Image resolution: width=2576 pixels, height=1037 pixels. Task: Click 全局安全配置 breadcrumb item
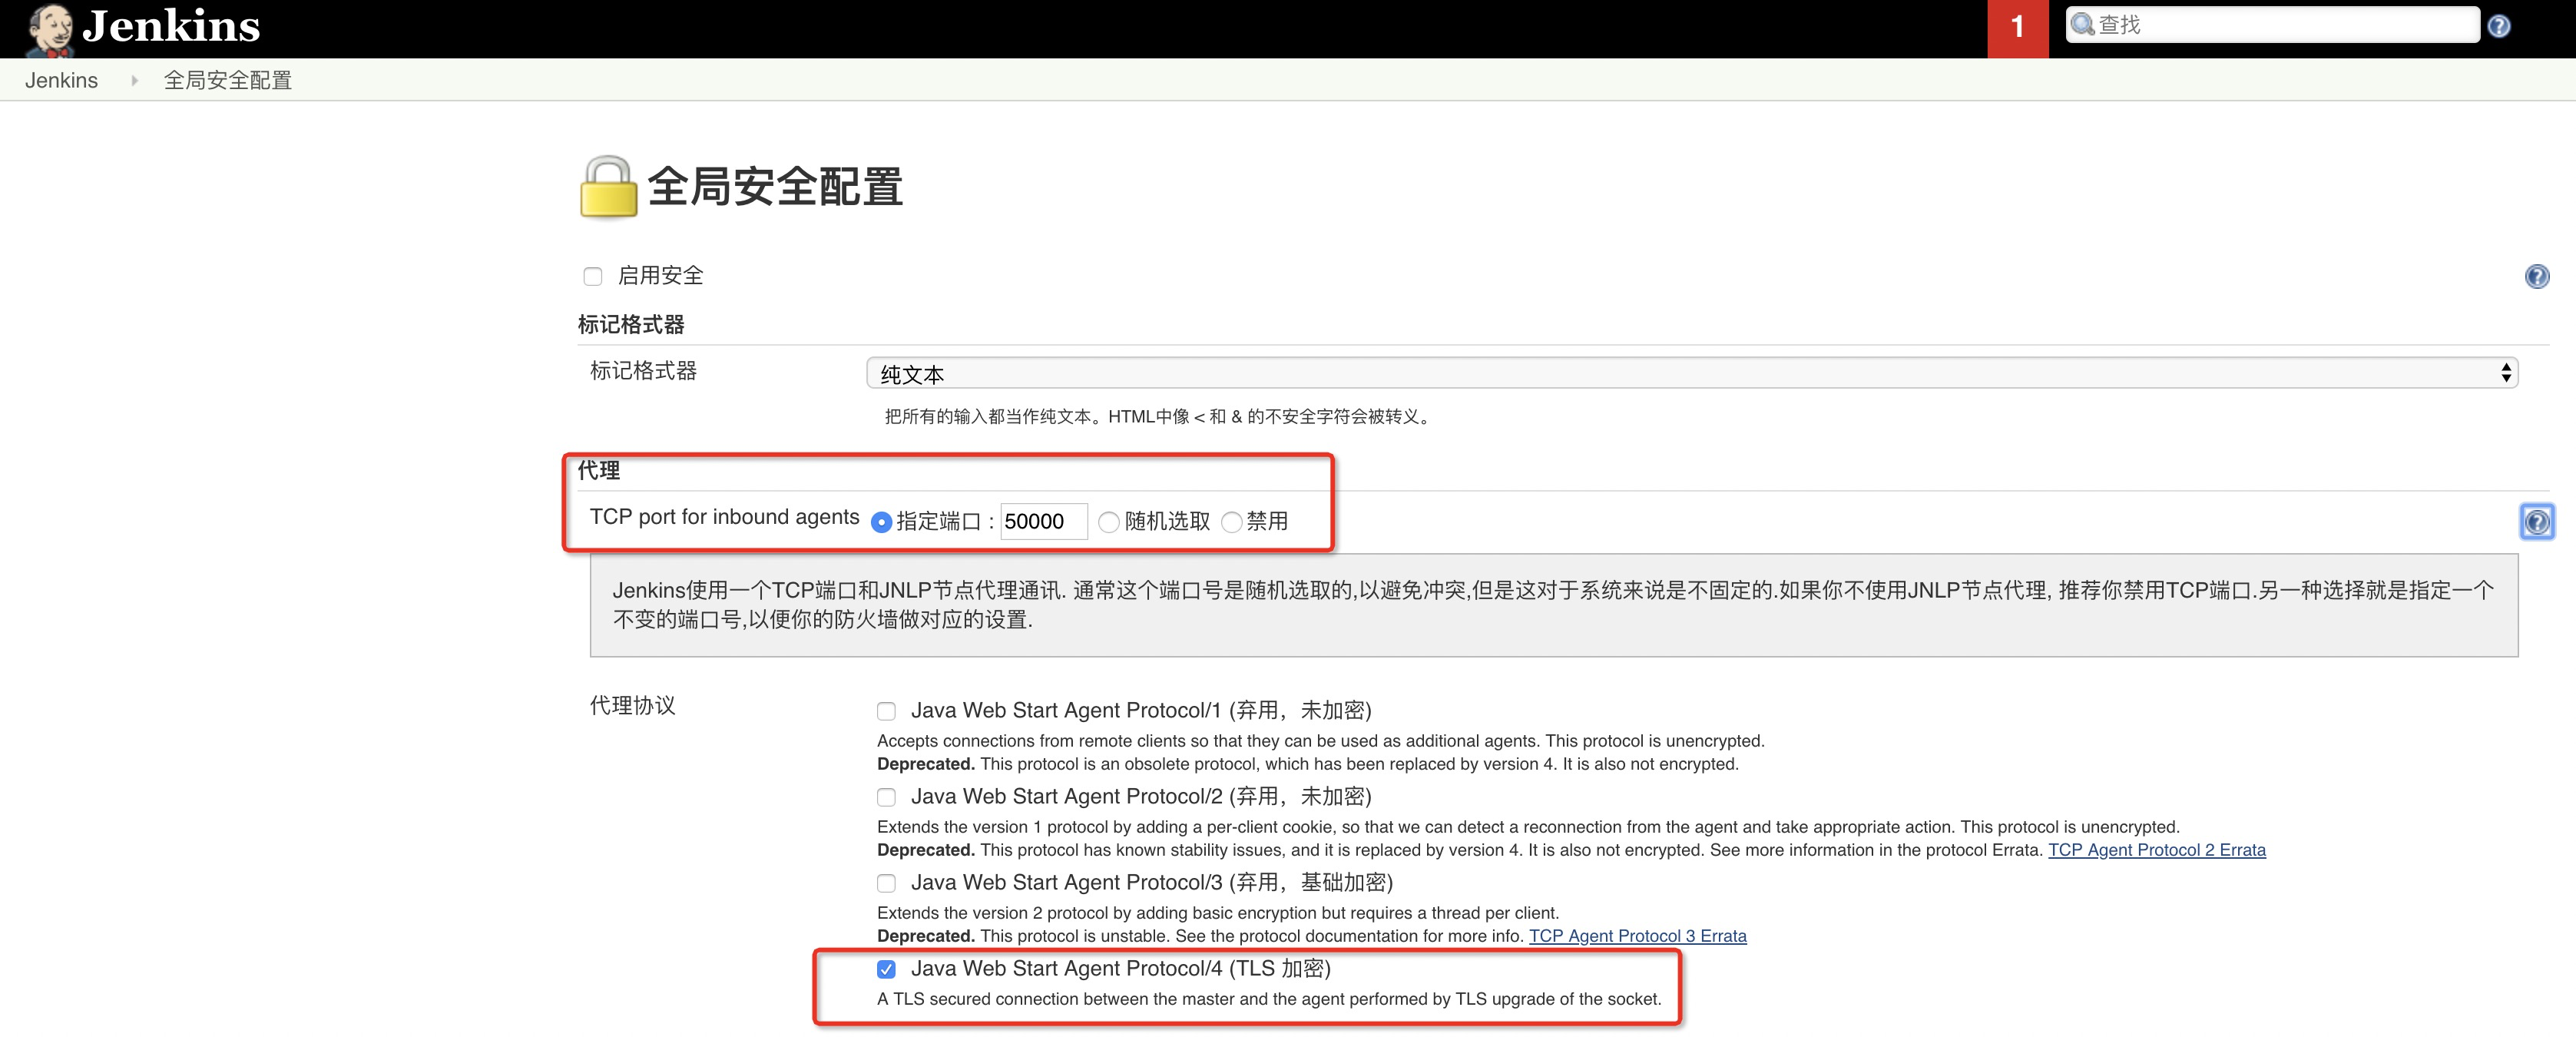click(x=228, y=81)
